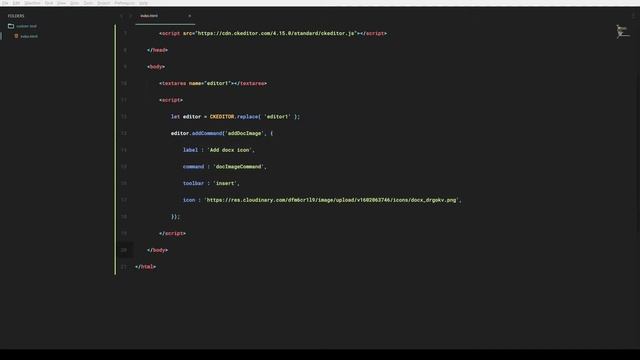Click the closing </script> tag
Viewport: 640px width, 360px height.
[x=173, y=233]
